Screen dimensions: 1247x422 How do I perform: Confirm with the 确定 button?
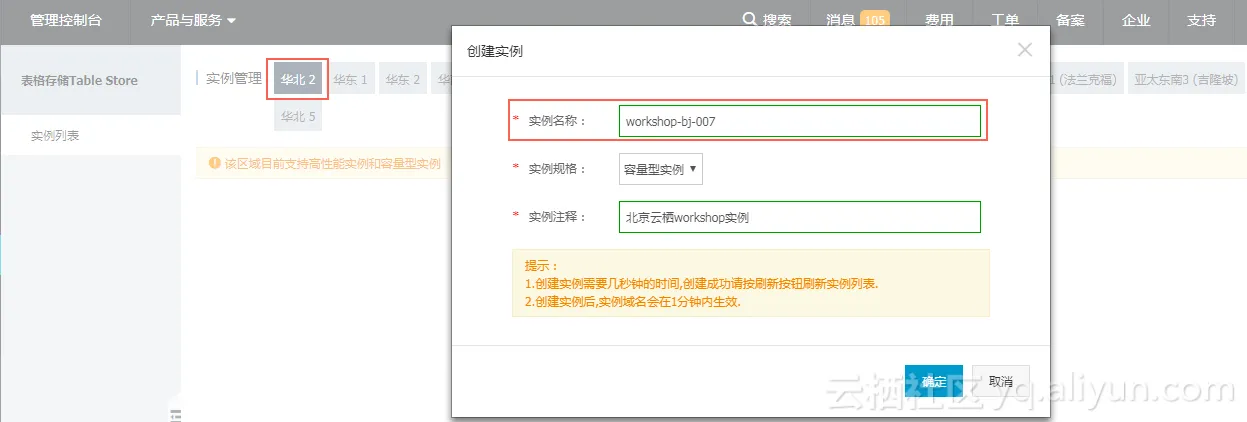(x=934, y=382)
